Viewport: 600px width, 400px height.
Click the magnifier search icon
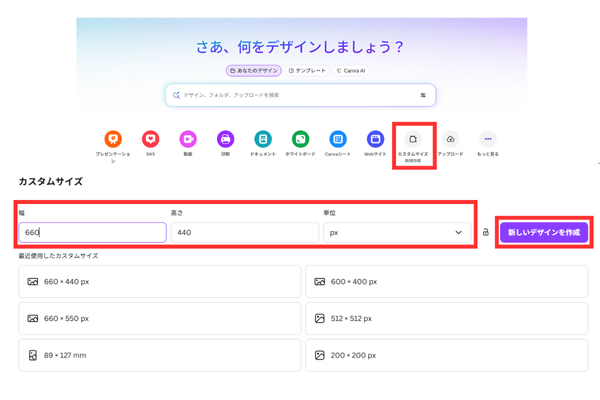coord(176,95)
